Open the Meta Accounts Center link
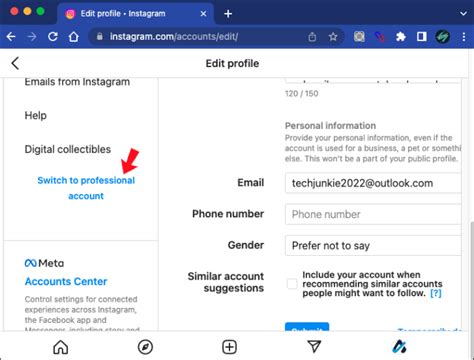 click(66, 281)
